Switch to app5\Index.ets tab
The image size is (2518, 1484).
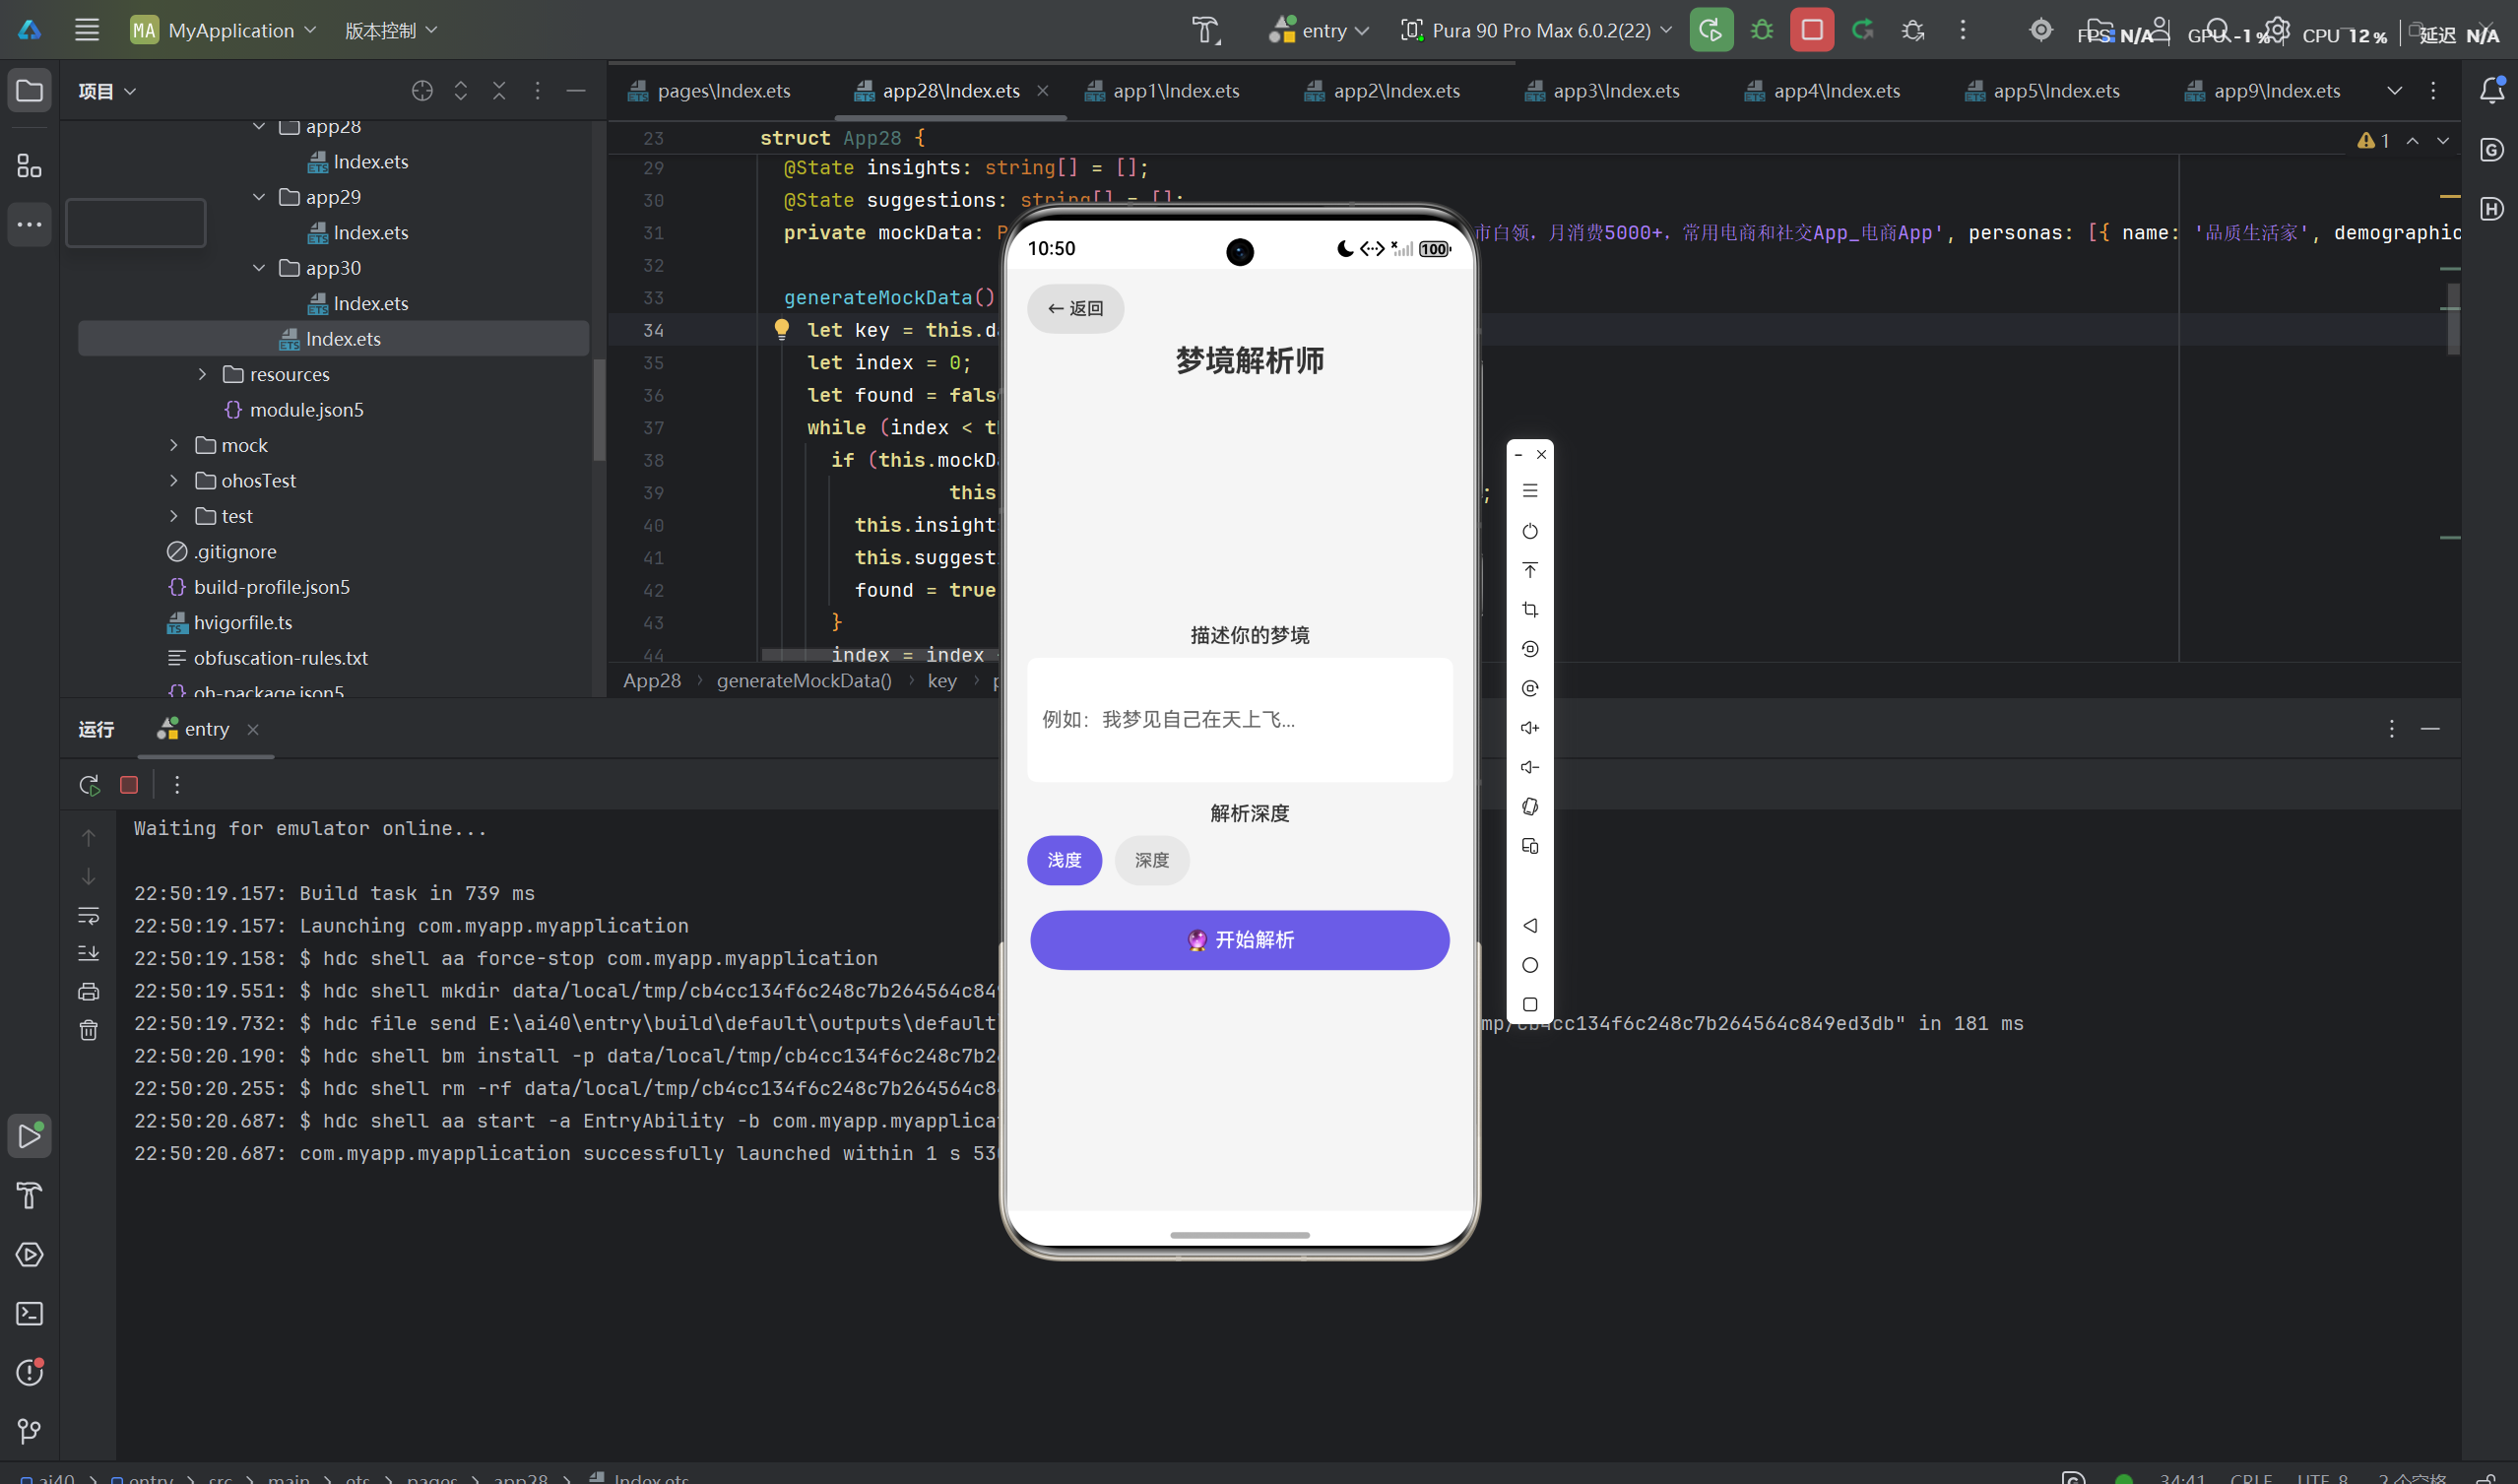(2042, 91)
